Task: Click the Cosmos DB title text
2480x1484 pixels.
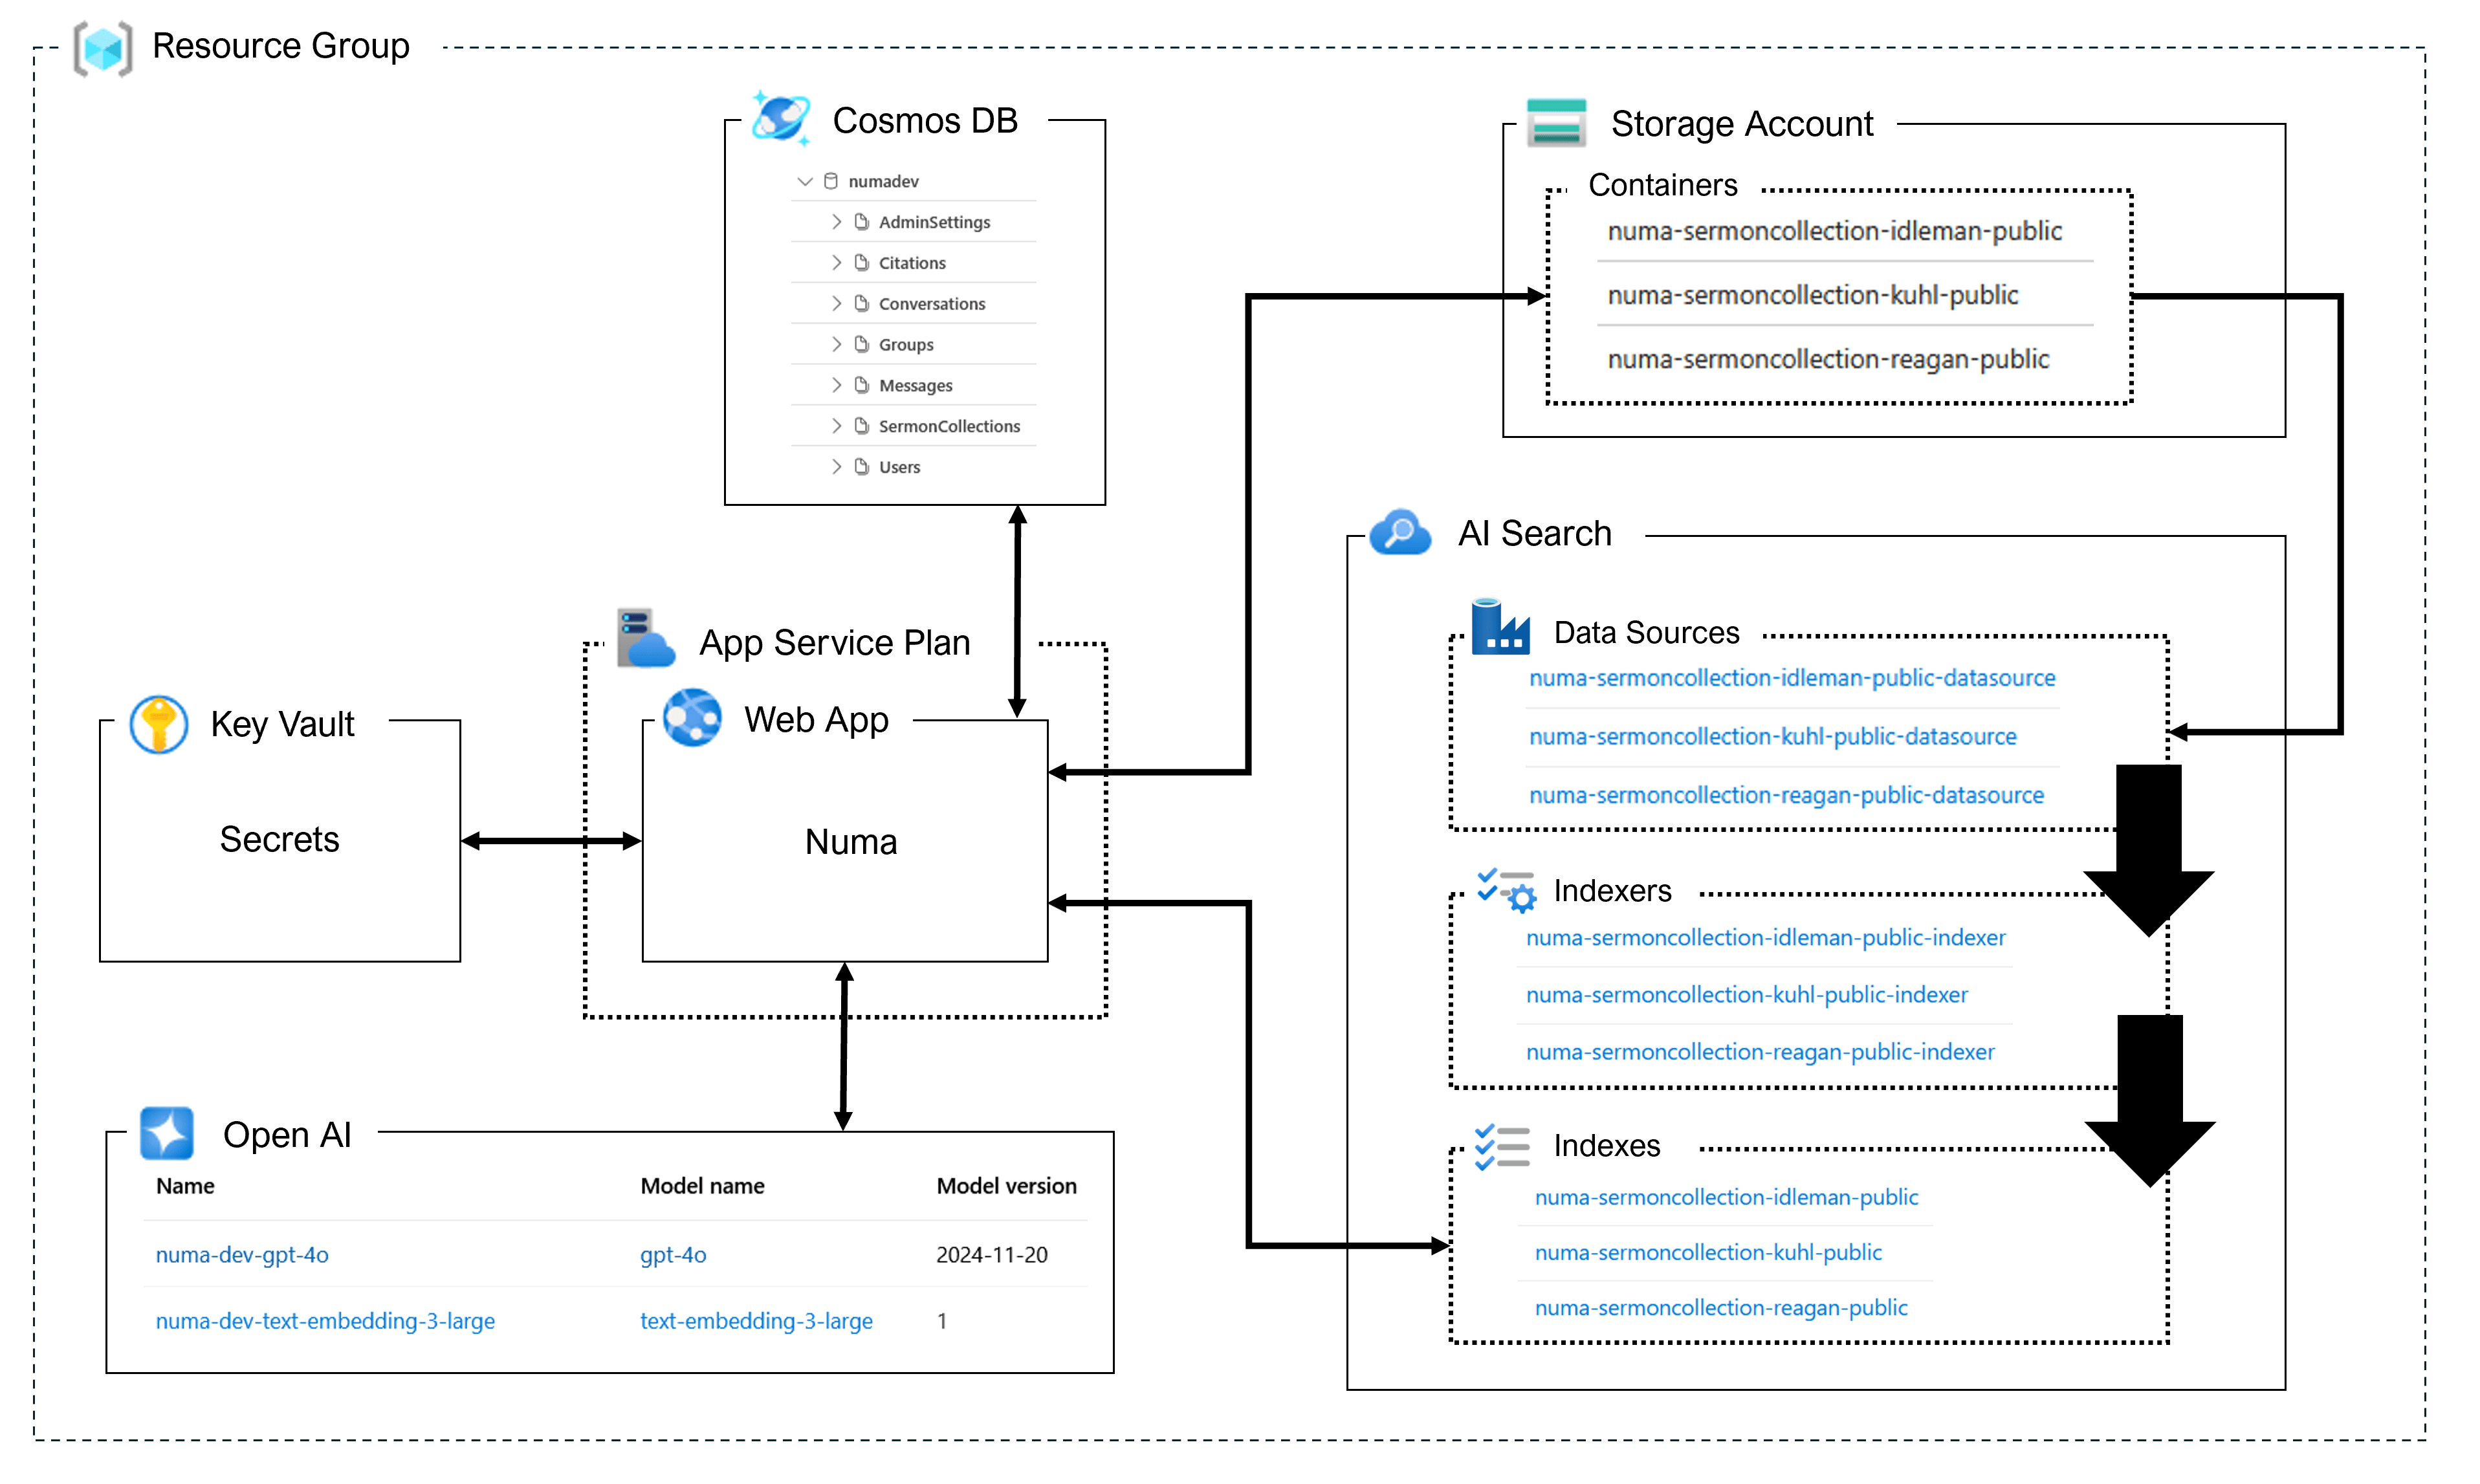Action: (925, 121)
